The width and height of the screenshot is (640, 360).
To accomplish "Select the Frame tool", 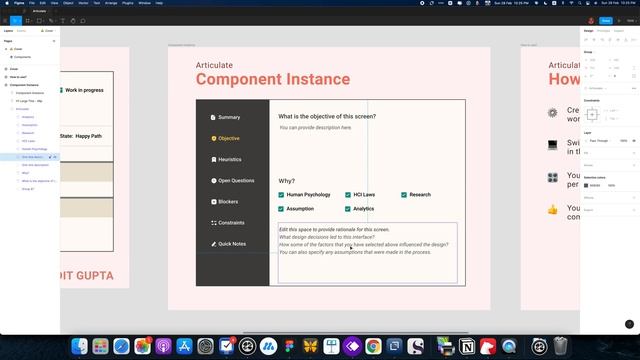I will click(28, 21).
